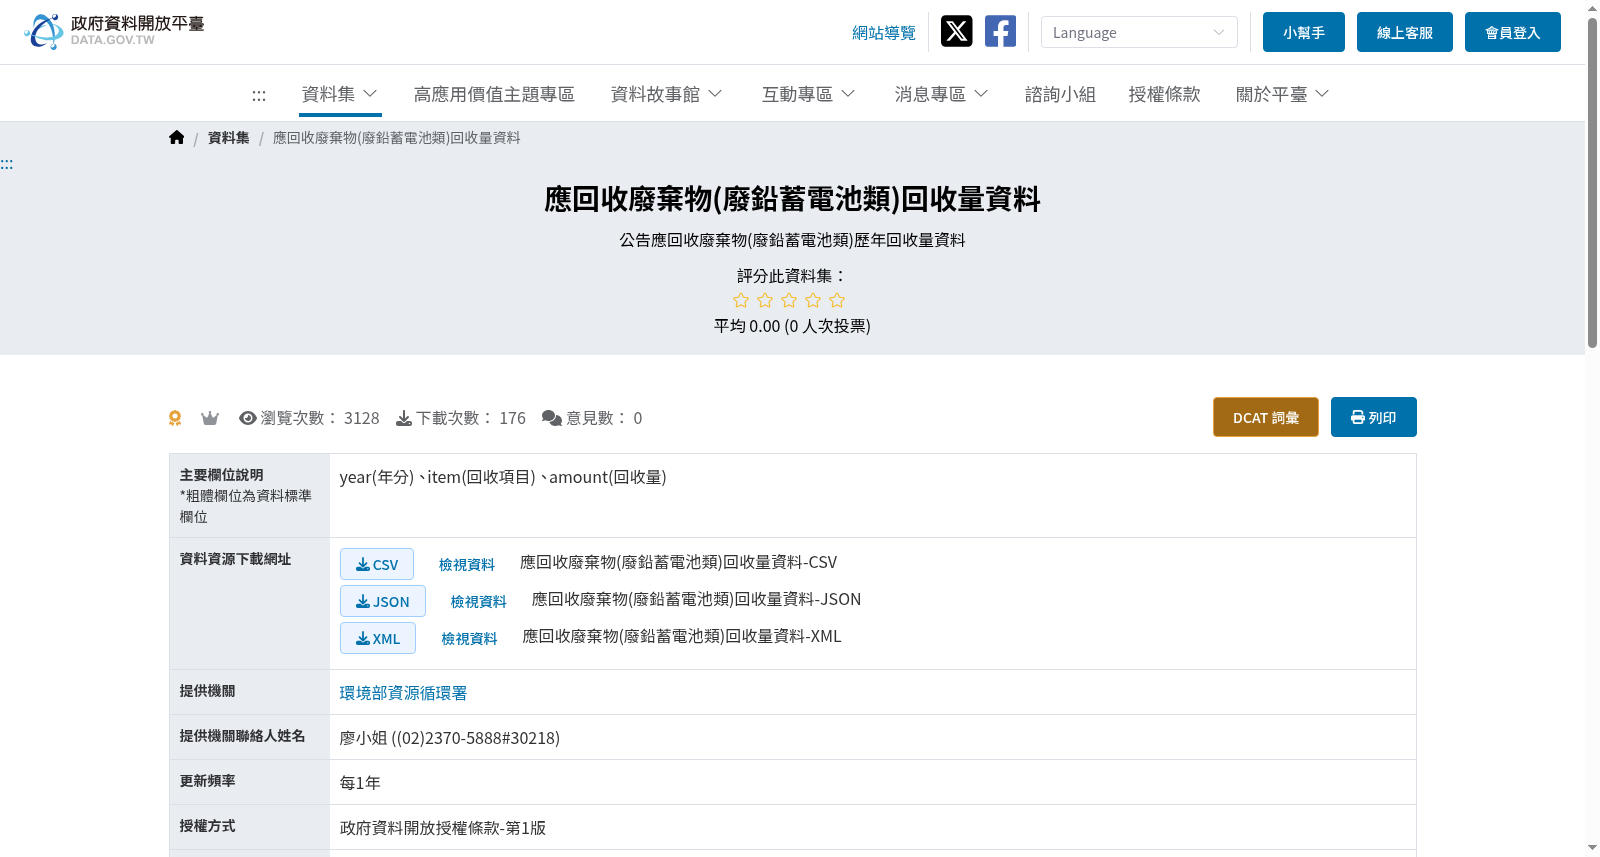Click the DCAT 詞彙 button
Image resolution: width=1600 pixels, height=857 pixels.
(x=1266, y=417)
